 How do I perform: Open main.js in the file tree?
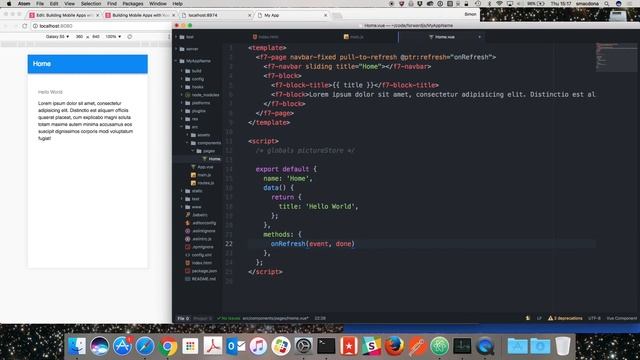[x=201, y=175]
